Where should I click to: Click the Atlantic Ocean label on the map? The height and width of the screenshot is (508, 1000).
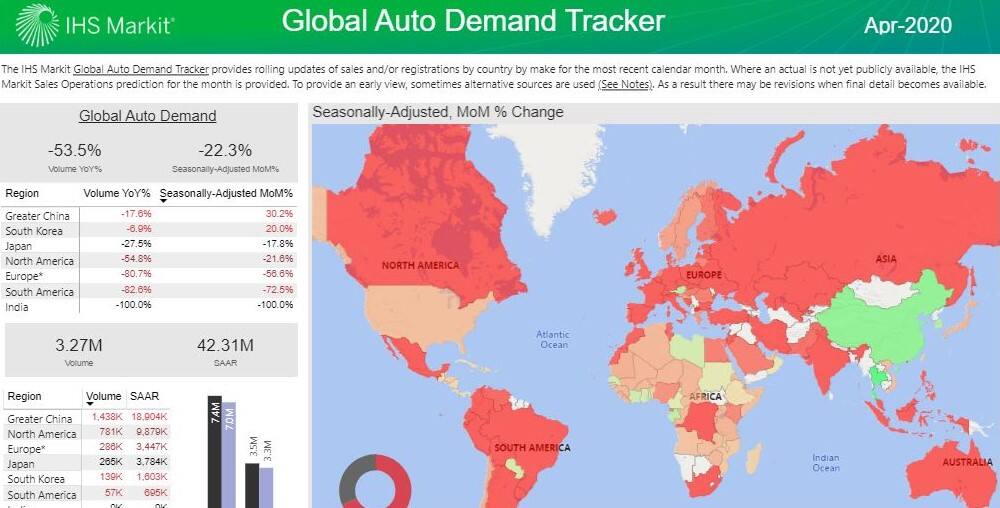[x=554, y=339]
